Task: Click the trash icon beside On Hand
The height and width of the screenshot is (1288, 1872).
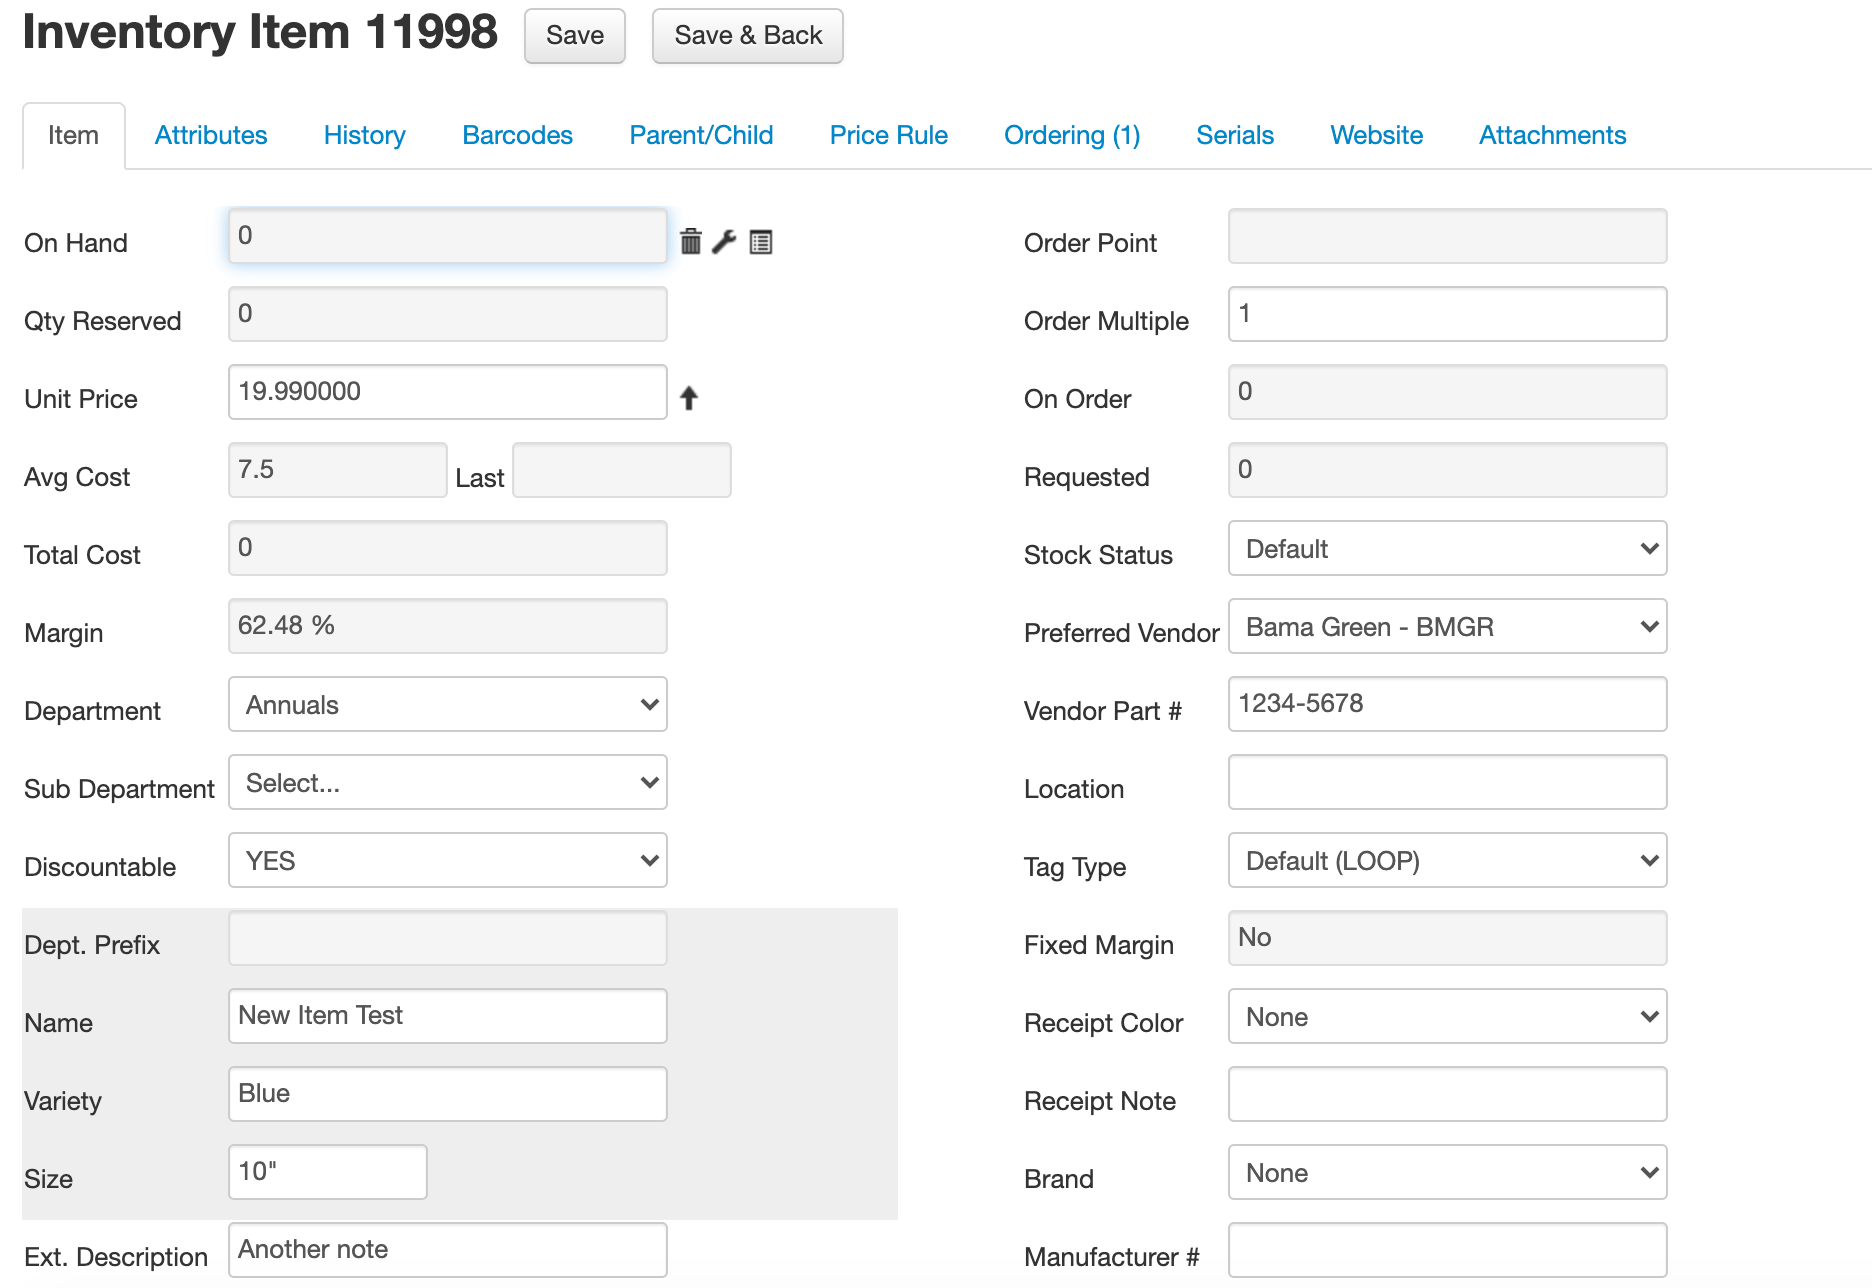Action: click(x=690, y=241)
